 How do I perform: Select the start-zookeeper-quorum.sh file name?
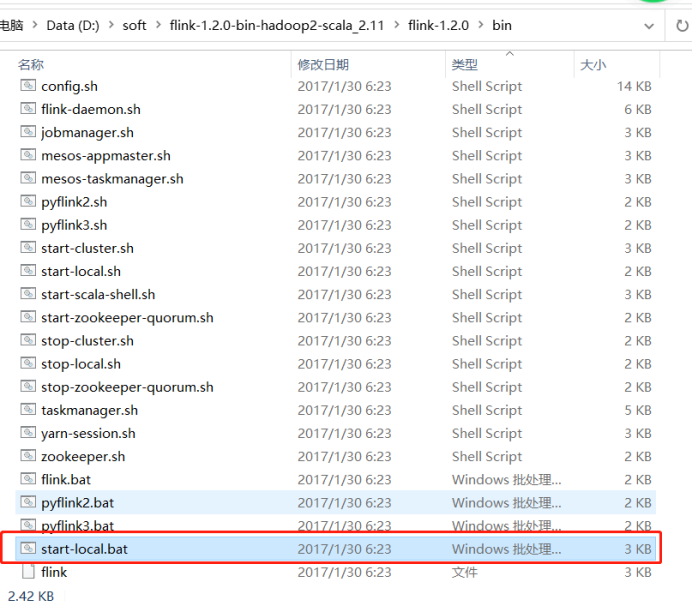tap(127, 318)
